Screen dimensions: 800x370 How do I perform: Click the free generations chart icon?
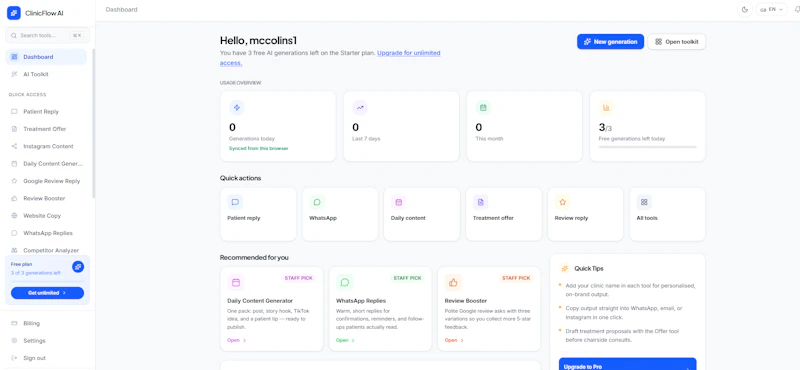tap(607, 108)
